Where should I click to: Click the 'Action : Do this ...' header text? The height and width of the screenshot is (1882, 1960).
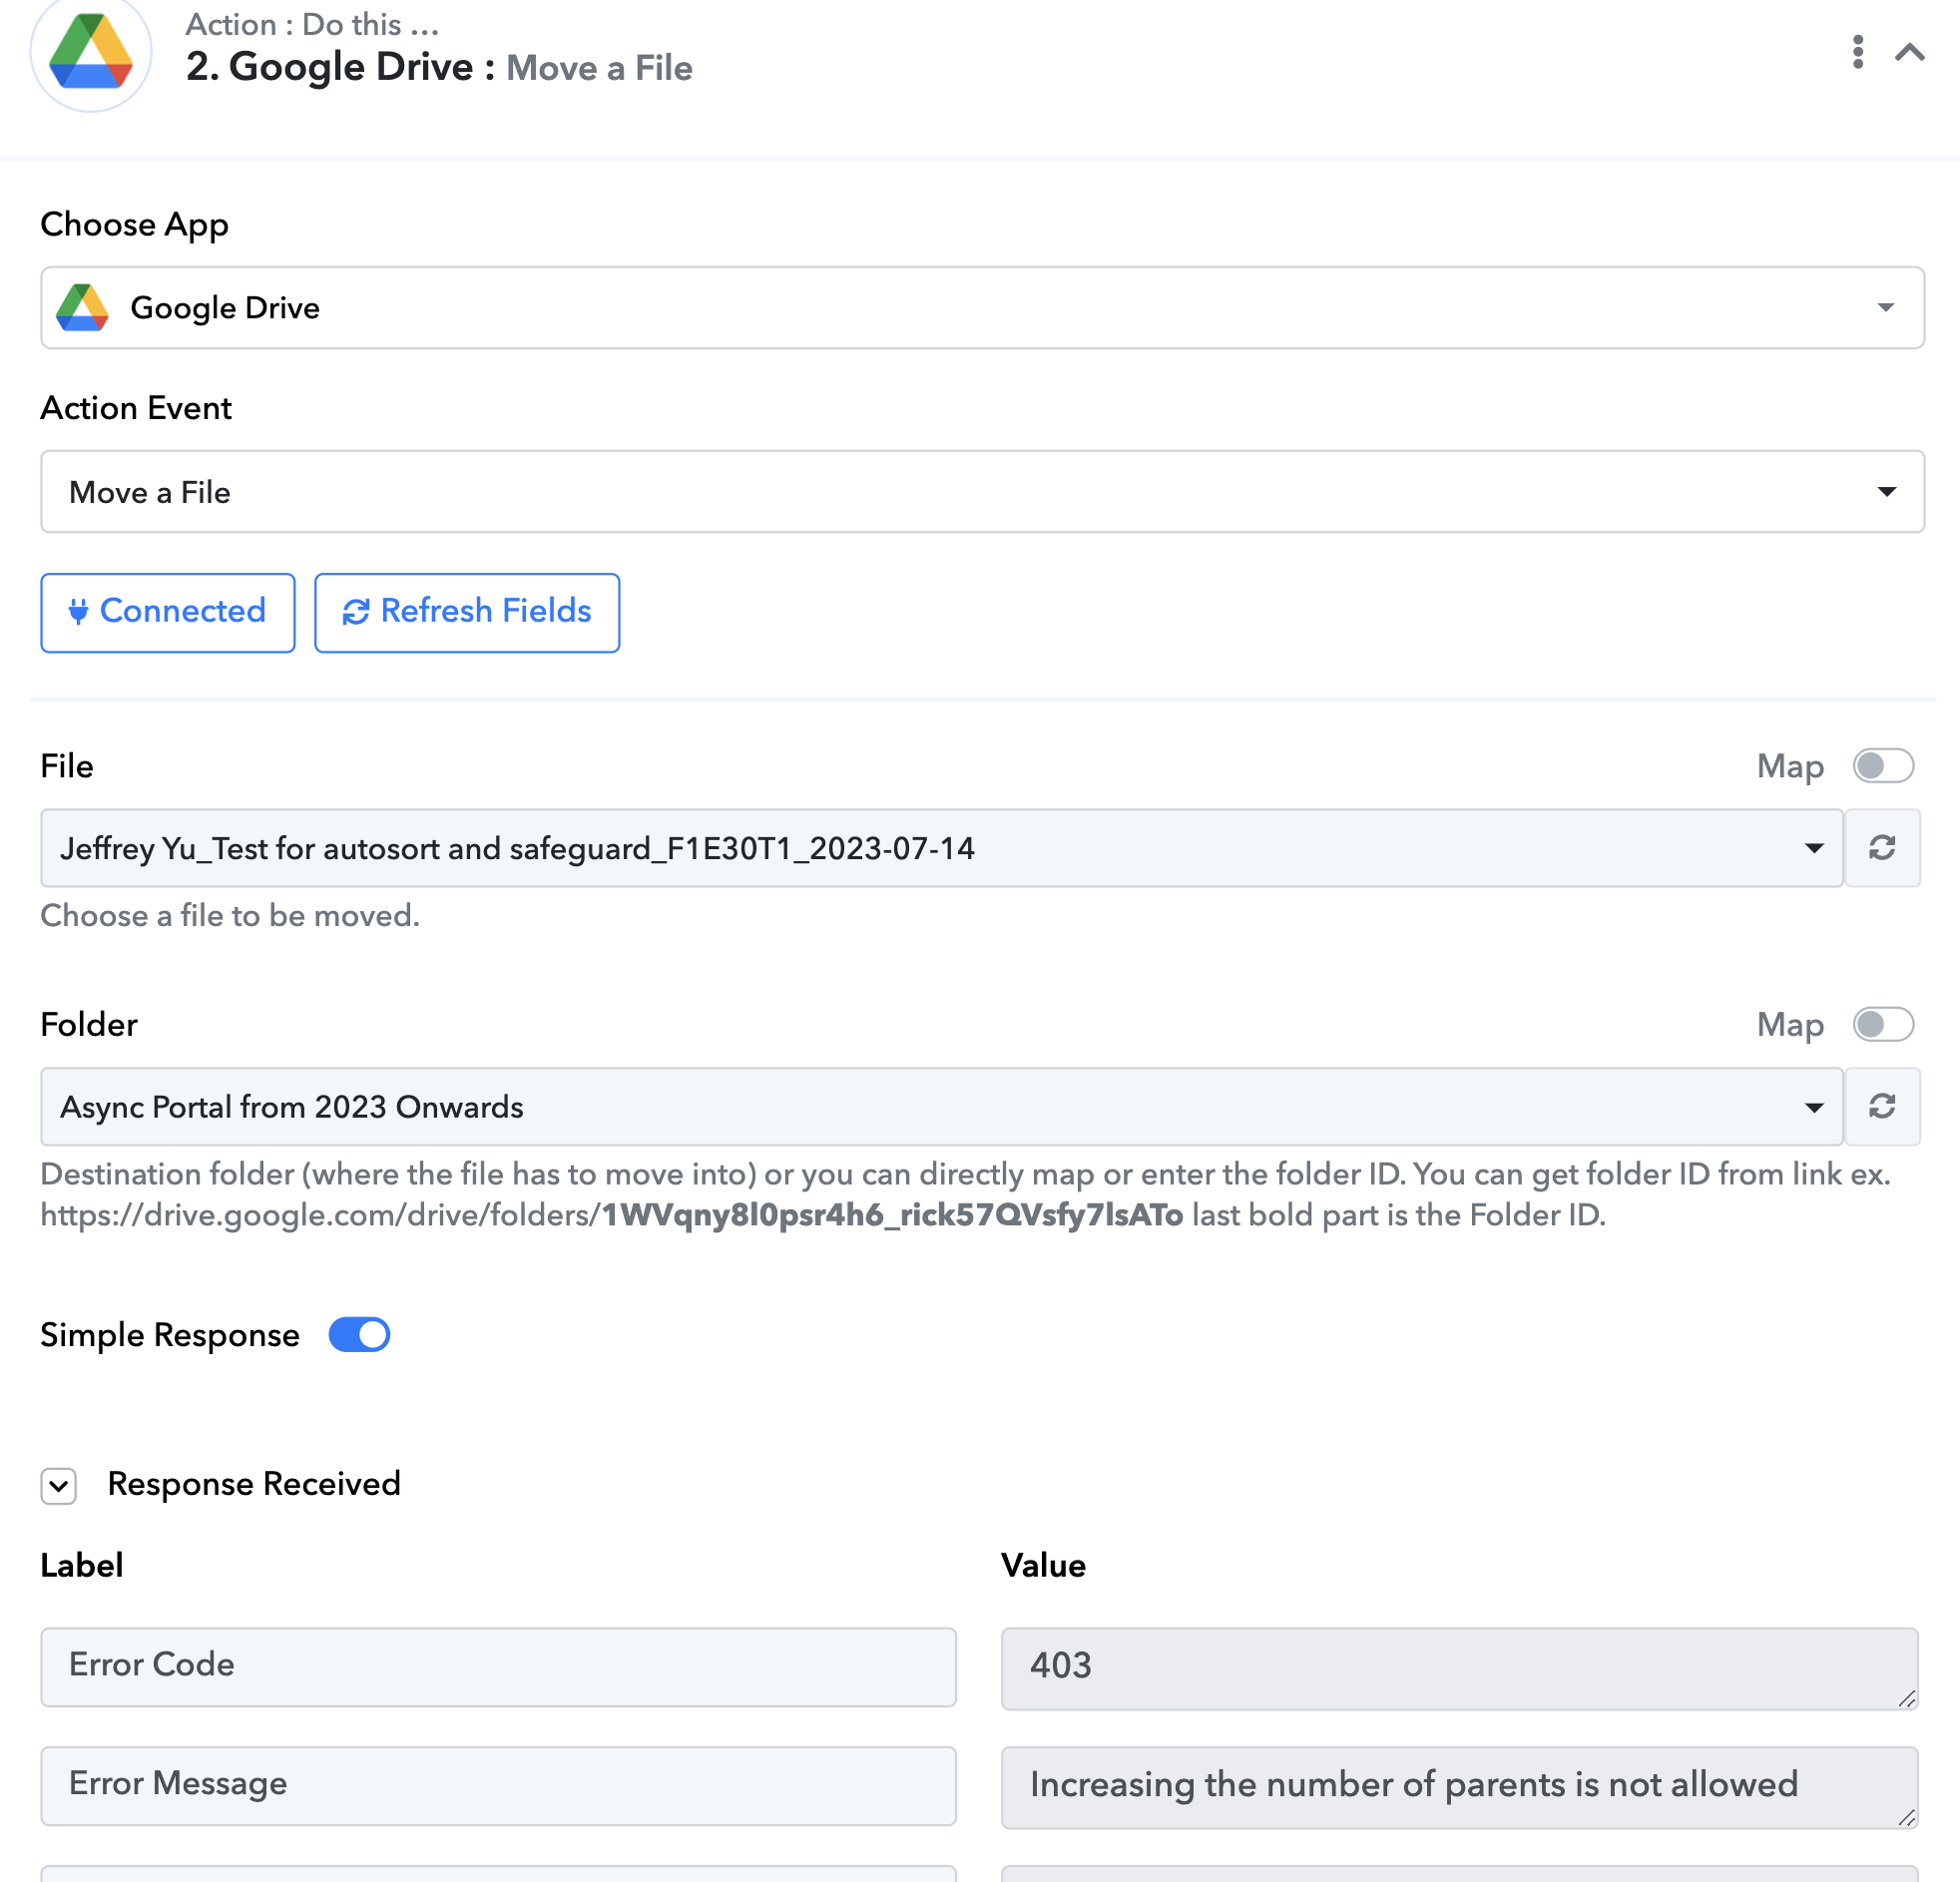[x=312, y=24]
